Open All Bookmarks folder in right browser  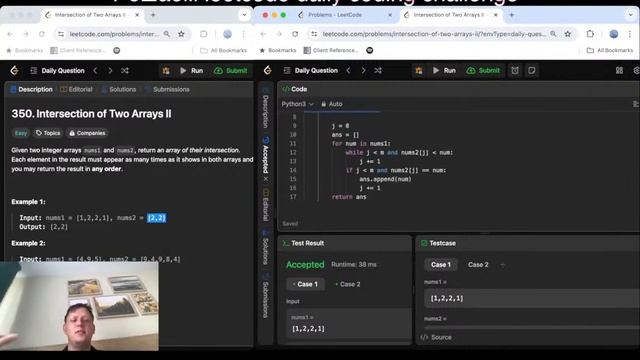pyautogui.click(x=610, y=50)
